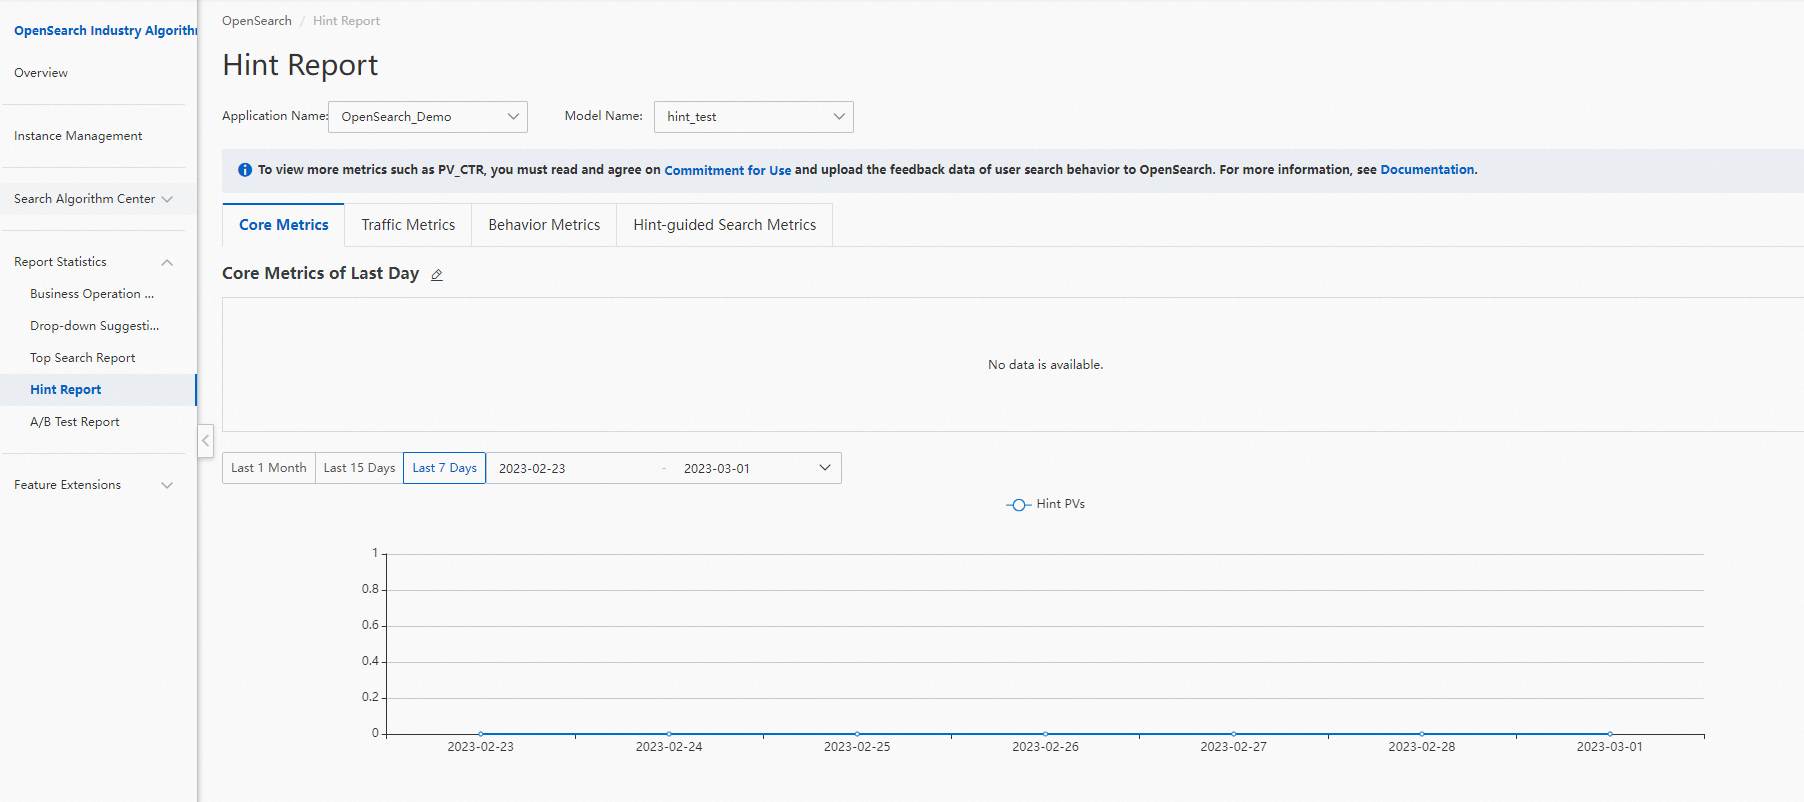The height and width of the screenshot is (802, 1804).
Task: Click the edit pencil icon beside Core Metrics of Last Day
Action: coord(437,275)
